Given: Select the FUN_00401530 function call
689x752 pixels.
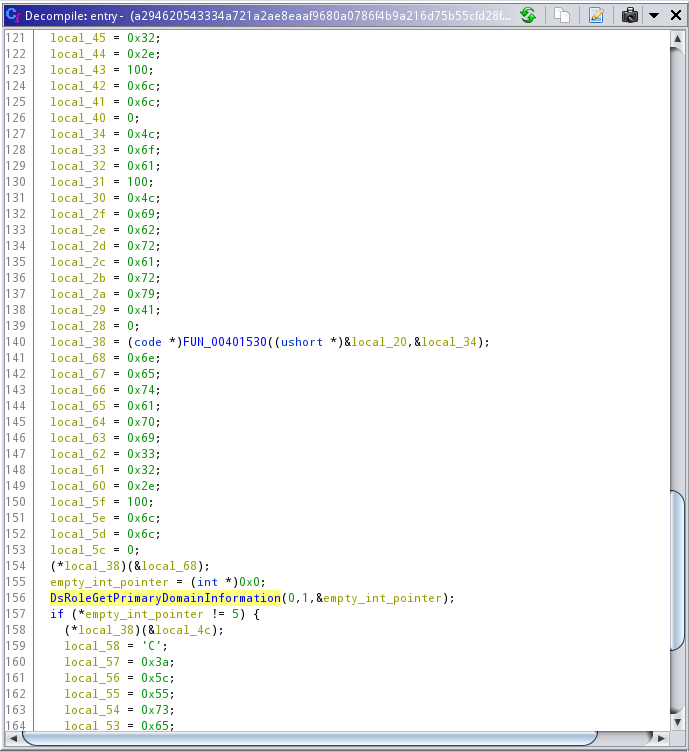Looking at the screenshot, I should [225, 342].
